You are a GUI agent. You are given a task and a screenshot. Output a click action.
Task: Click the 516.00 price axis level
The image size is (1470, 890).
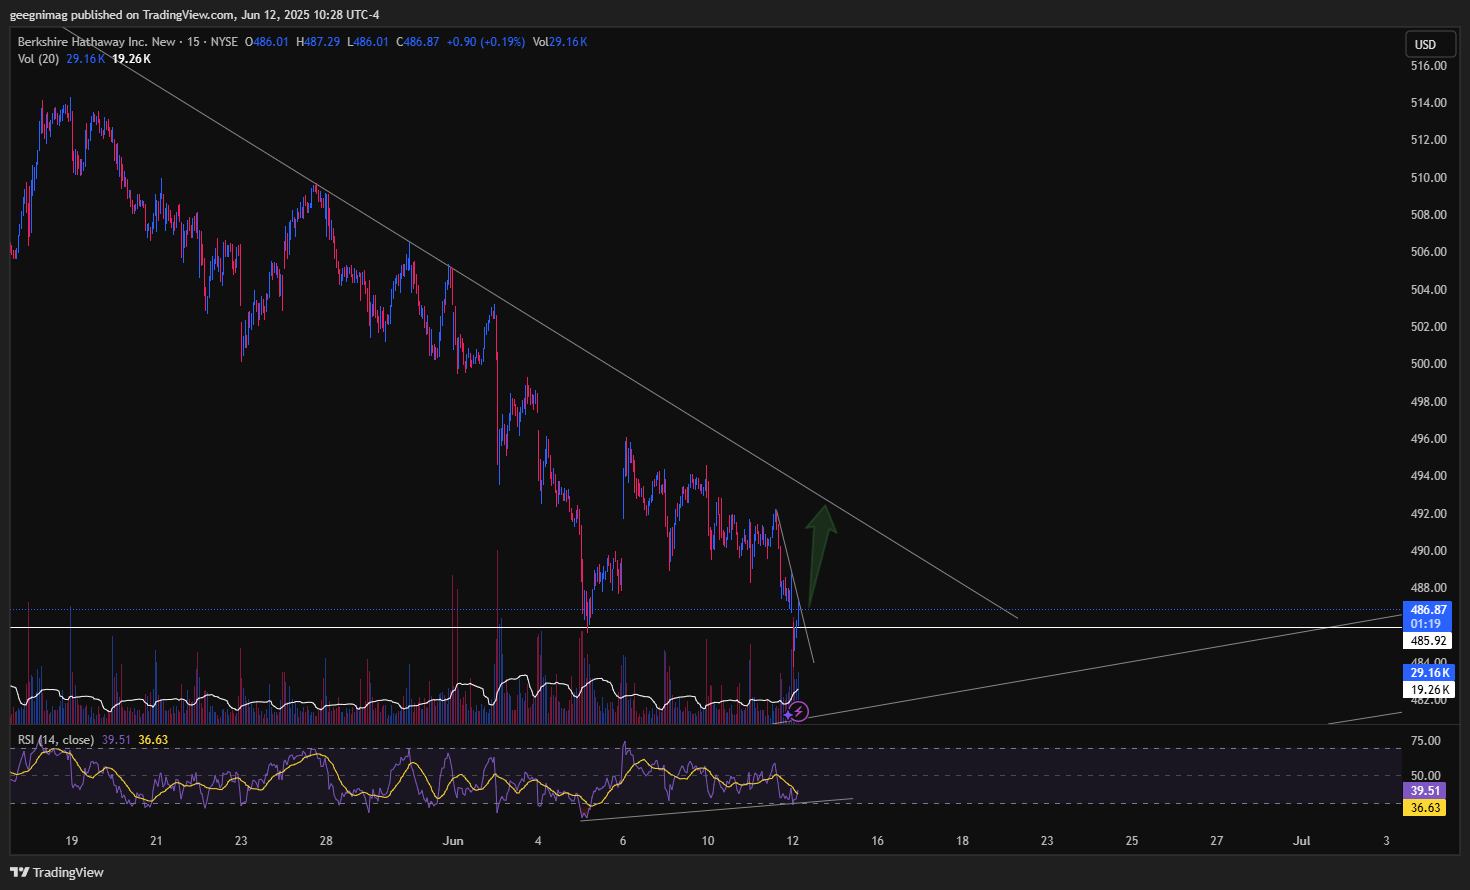(x=1428, y=66)
